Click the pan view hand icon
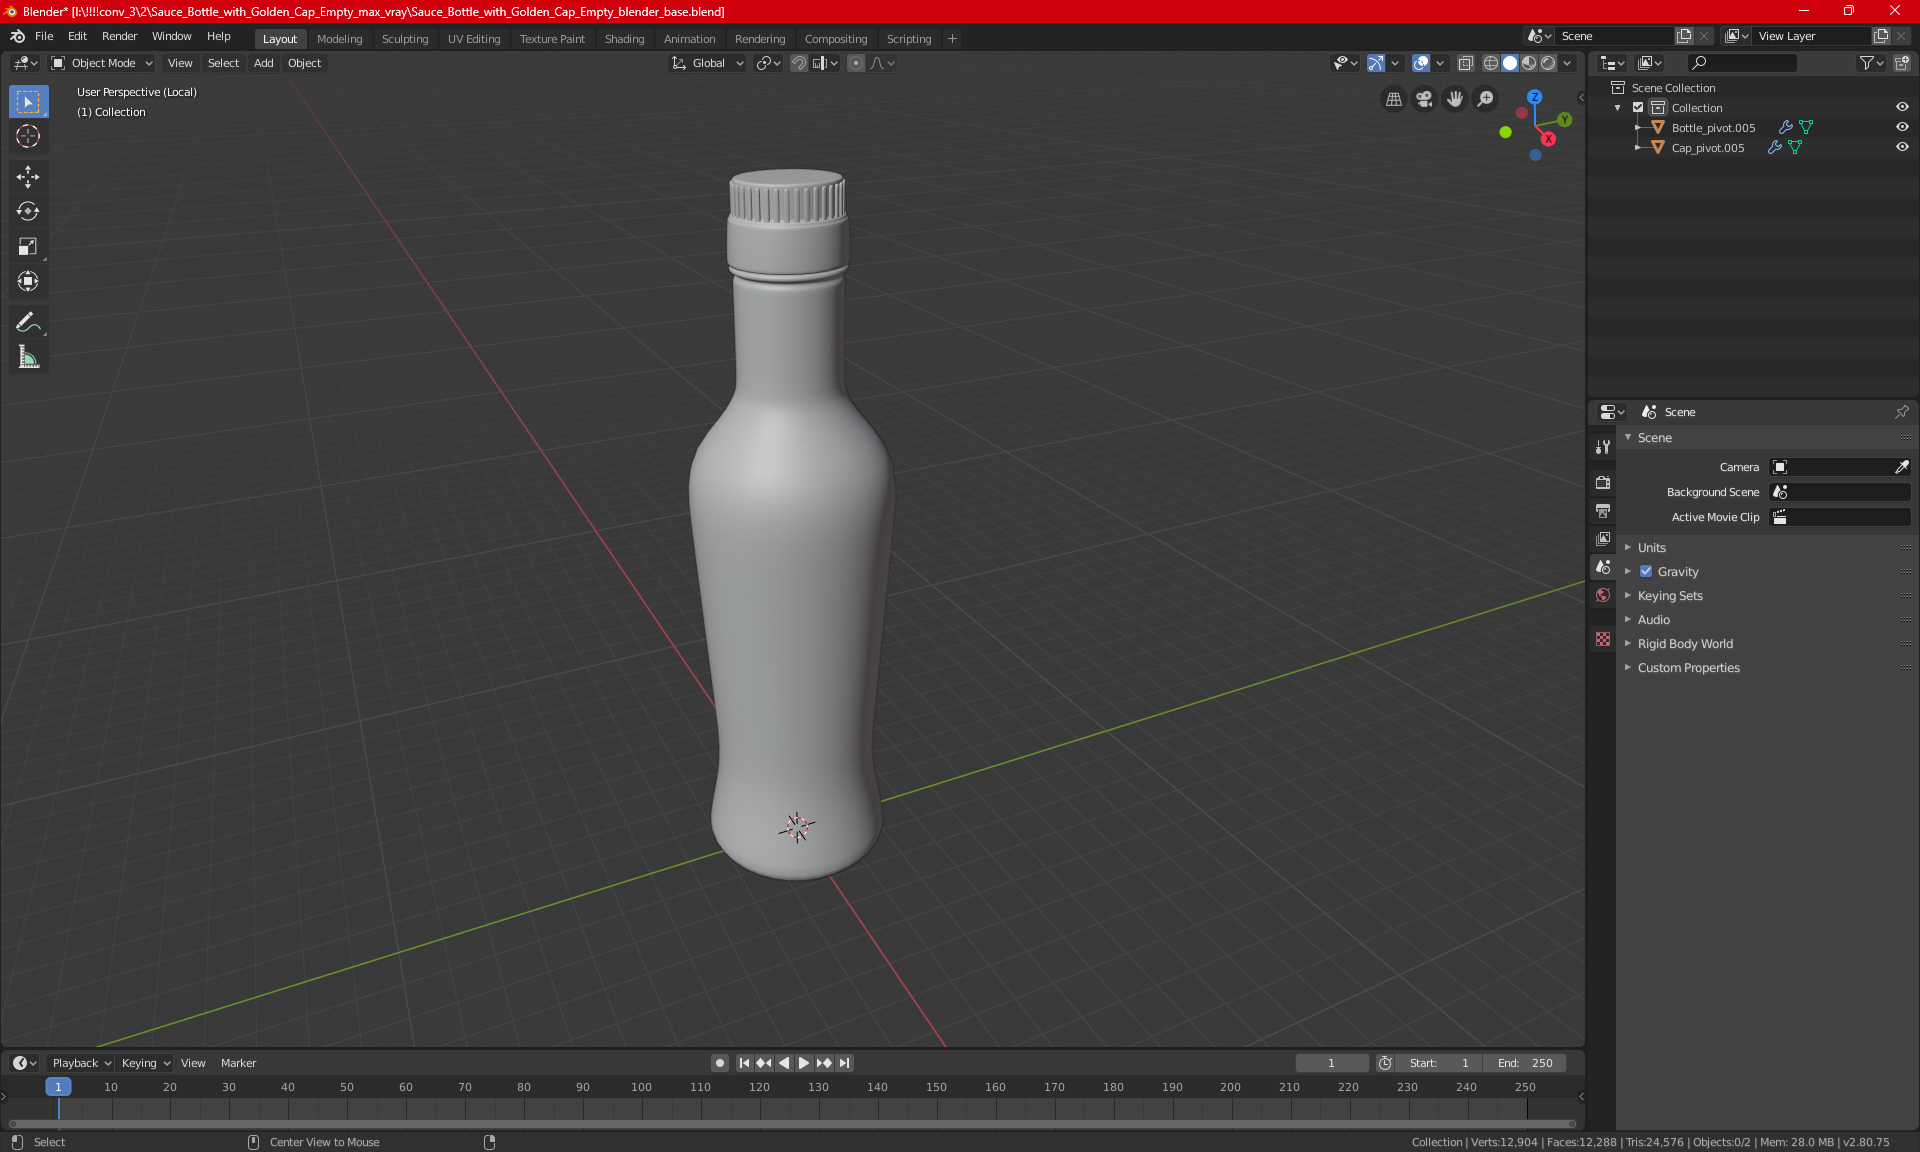The width and height of the screenshot is (1920, 1152). click(1455, 99)
